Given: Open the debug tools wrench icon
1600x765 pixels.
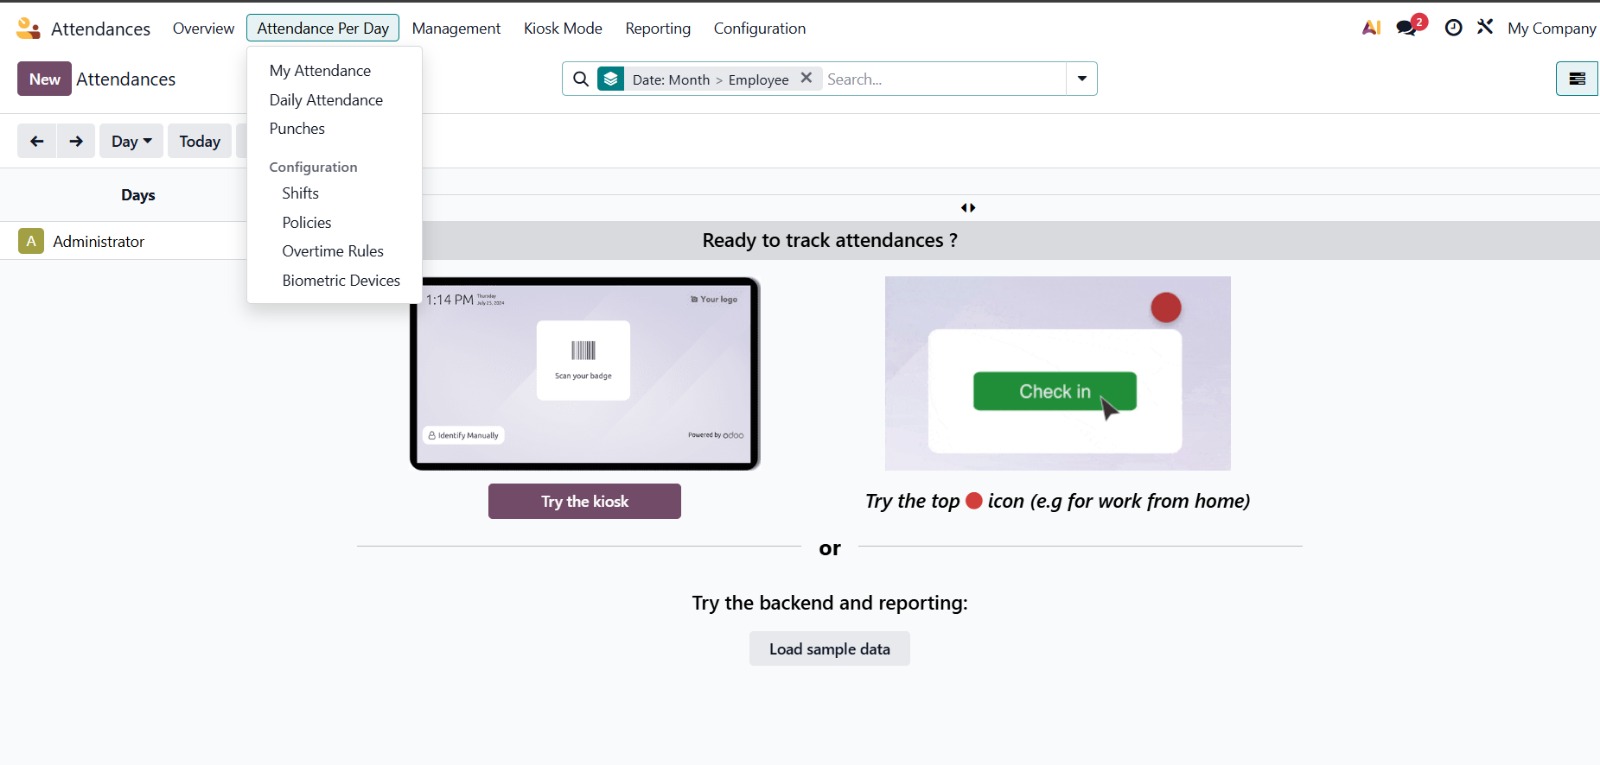Looking at the screenshot, I should [1485, 27].
